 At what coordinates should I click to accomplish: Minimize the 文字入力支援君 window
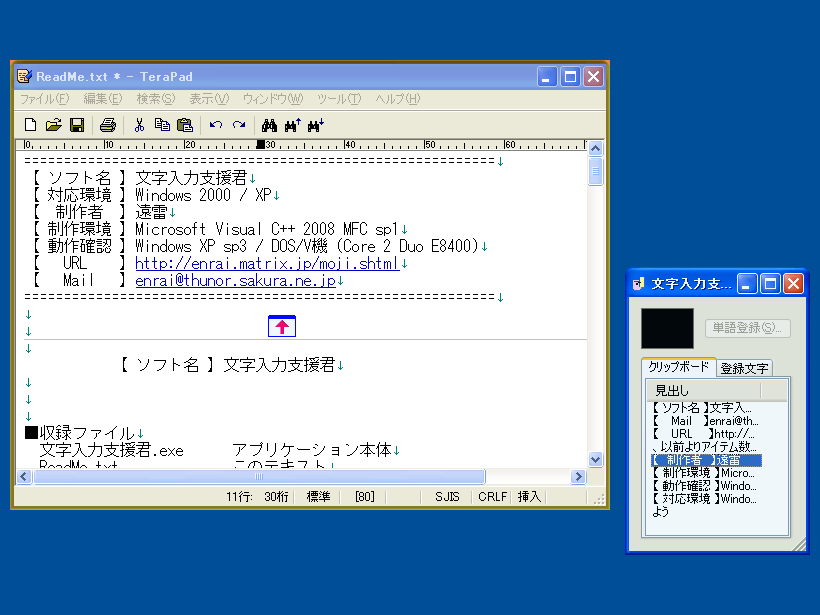747,284
